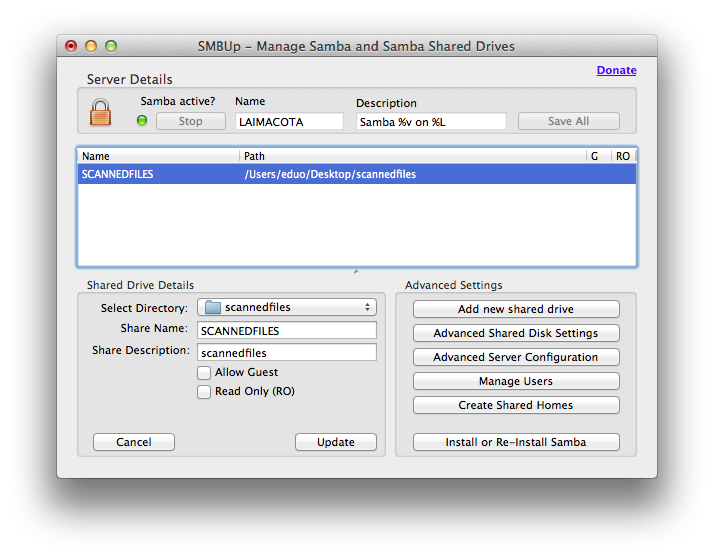Click the folder icon in Select Directory
Image resolution: width=714 pixels, height=557 pixels.
(x=213, y=307)
